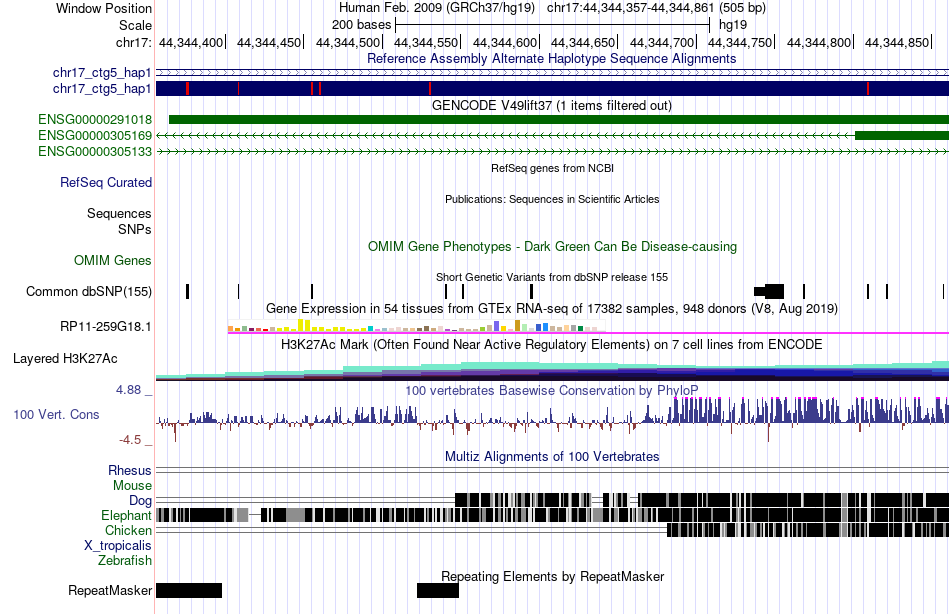Click the green exon block on ENSG00000305169 row
Image resolution: width=950 pixels, height=614 pixels.
pyautogui.click(x=902, y=135)
